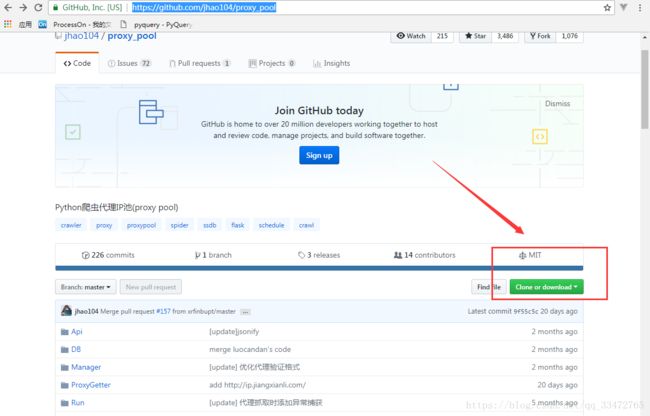Go back with the browser back arrow
The width and height of the screenshot is (650, 416).
[x=8, y=7]
